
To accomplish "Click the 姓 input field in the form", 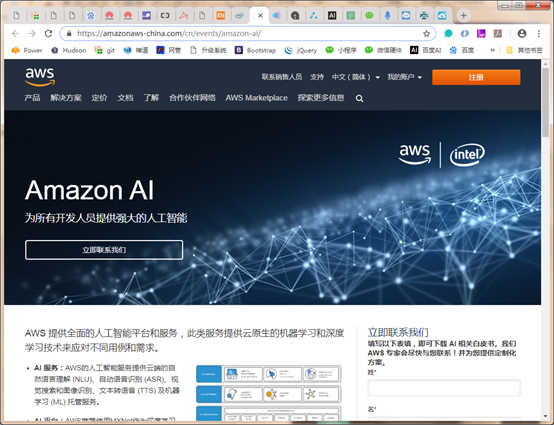I will tap(444, 388).
